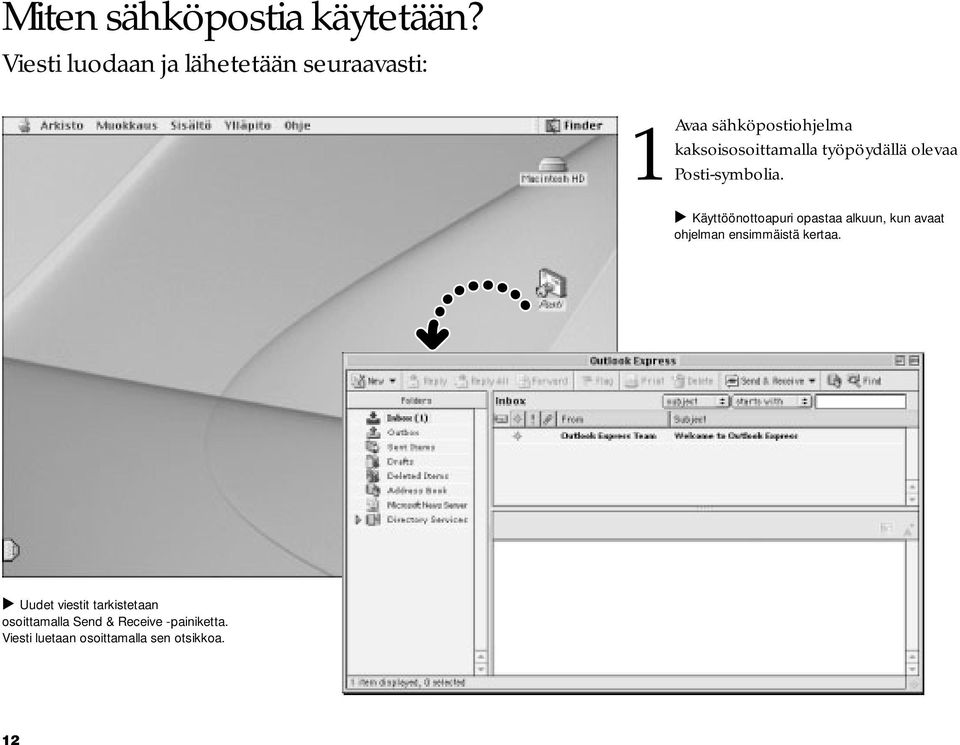Click the Folders pane header

point(416,401)
